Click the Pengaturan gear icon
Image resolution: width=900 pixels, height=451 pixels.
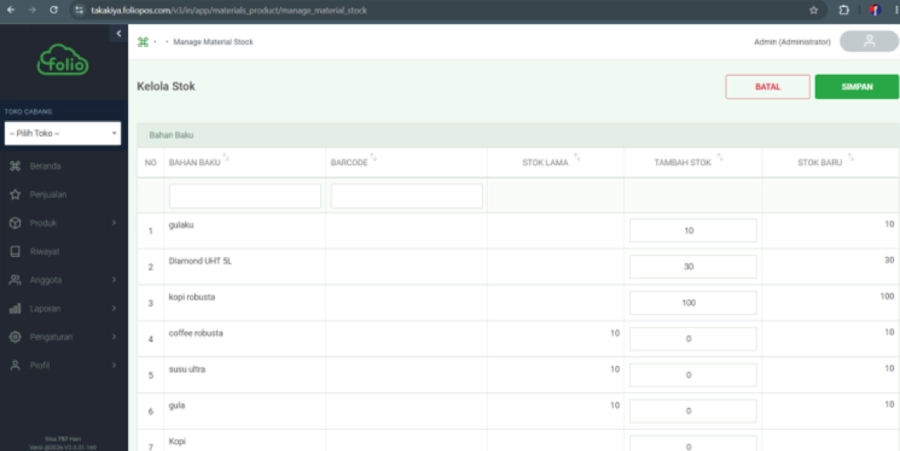point(15,337)
